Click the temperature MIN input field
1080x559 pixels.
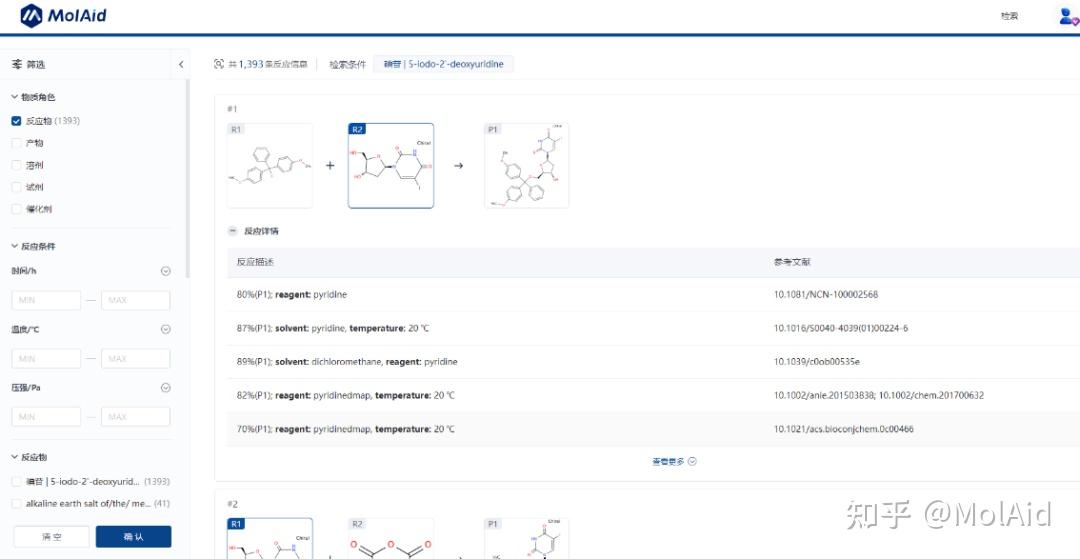[x=46, y=358]
